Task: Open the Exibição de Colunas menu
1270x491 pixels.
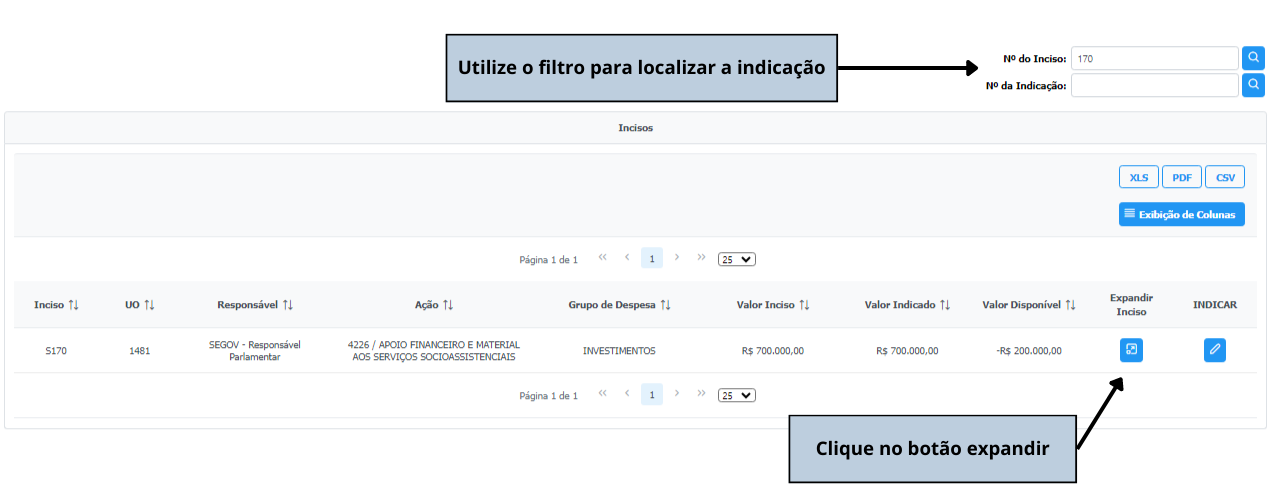Action: pos(1181,214)
